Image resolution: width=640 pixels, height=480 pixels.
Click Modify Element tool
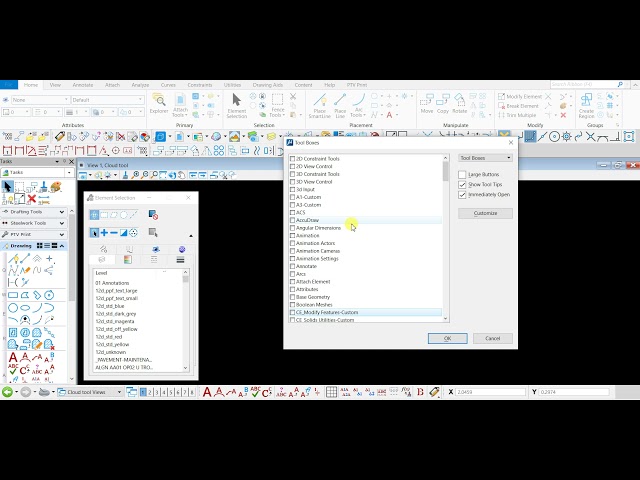pyautogui.click(x=520, y=96)
